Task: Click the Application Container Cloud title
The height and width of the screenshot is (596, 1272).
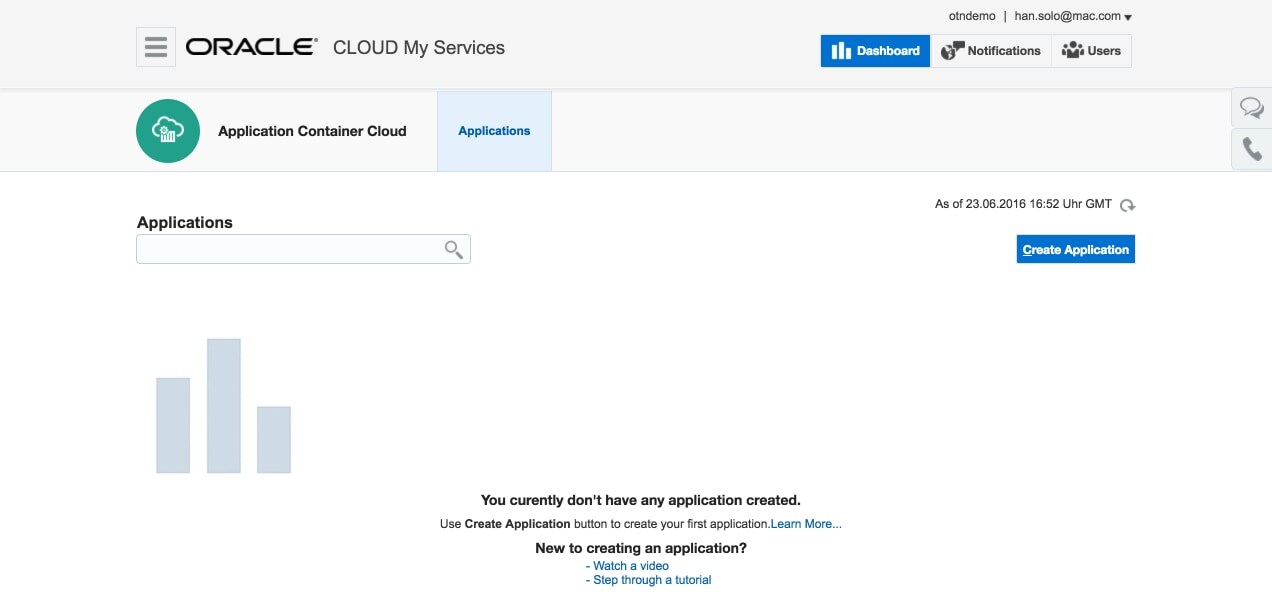Action: click(x=312, y=131)
